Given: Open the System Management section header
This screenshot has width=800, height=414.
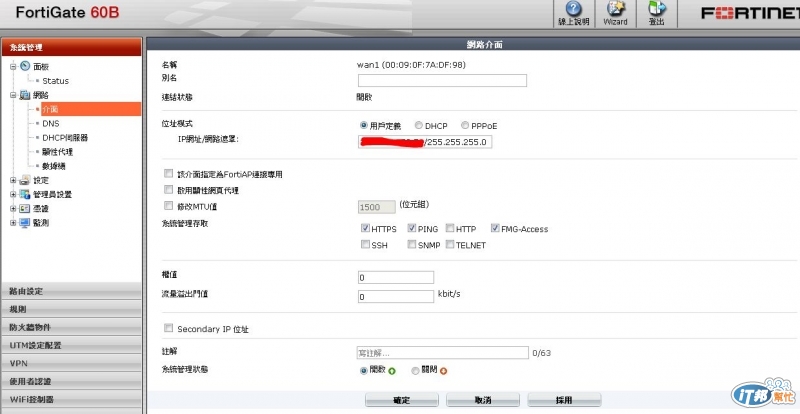Looking at the screenshot, I should pyautogui.click(x=71, y=47).
